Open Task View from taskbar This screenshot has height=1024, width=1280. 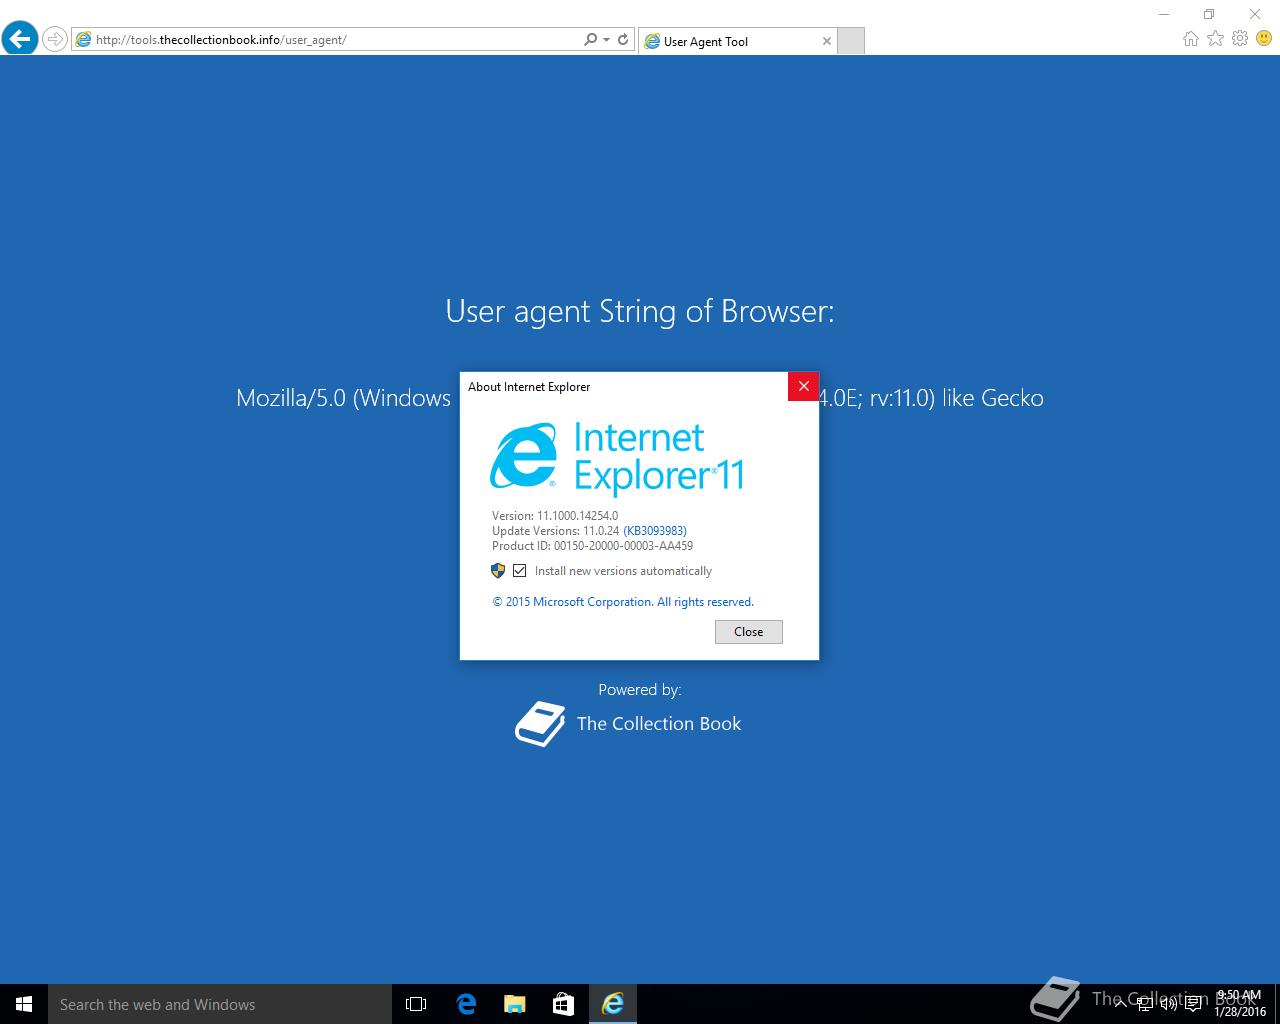[x=416, y=1004]
